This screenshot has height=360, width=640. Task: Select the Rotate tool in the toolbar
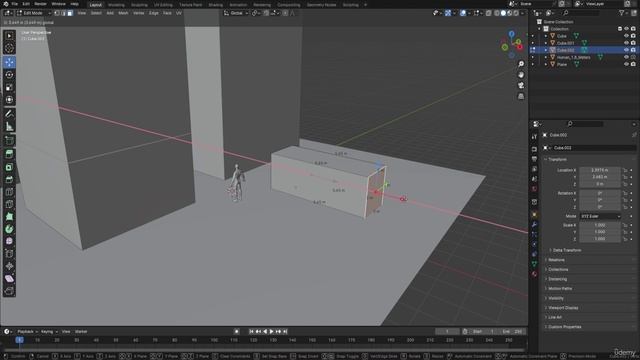click(9, 75)
